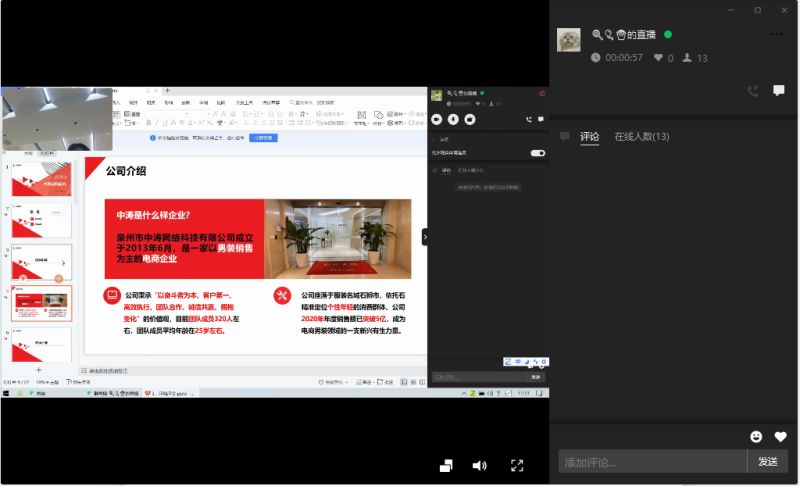The height and width of the screenshot is (486, 800).
Task: Toggle camera button in inner live panel
Action: coord(437,119)
